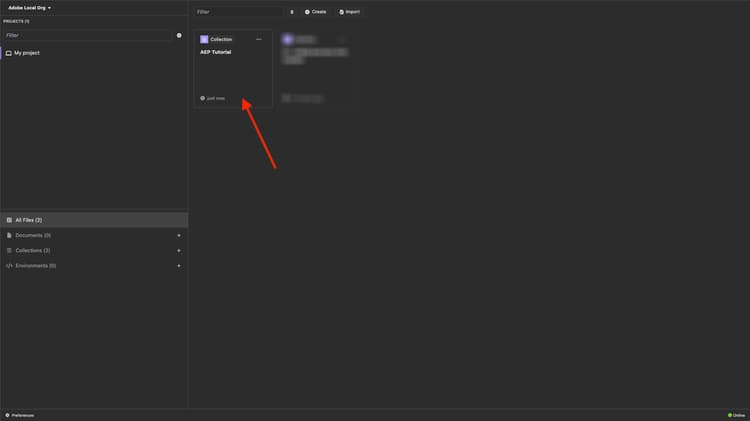Show the All Files list
750x421 pixels.
point(94,220)
